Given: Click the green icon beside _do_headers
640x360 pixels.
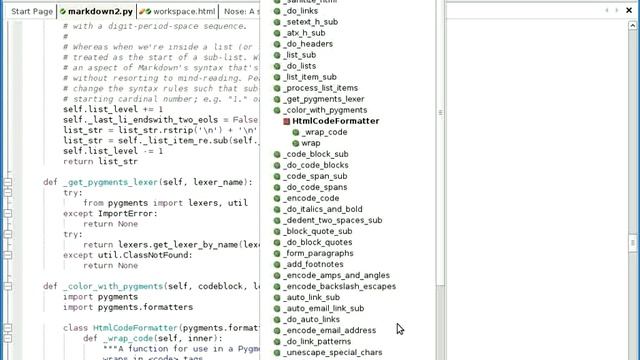Looking at the screenshot, I should pyautogui.click(x=277, y=44).
